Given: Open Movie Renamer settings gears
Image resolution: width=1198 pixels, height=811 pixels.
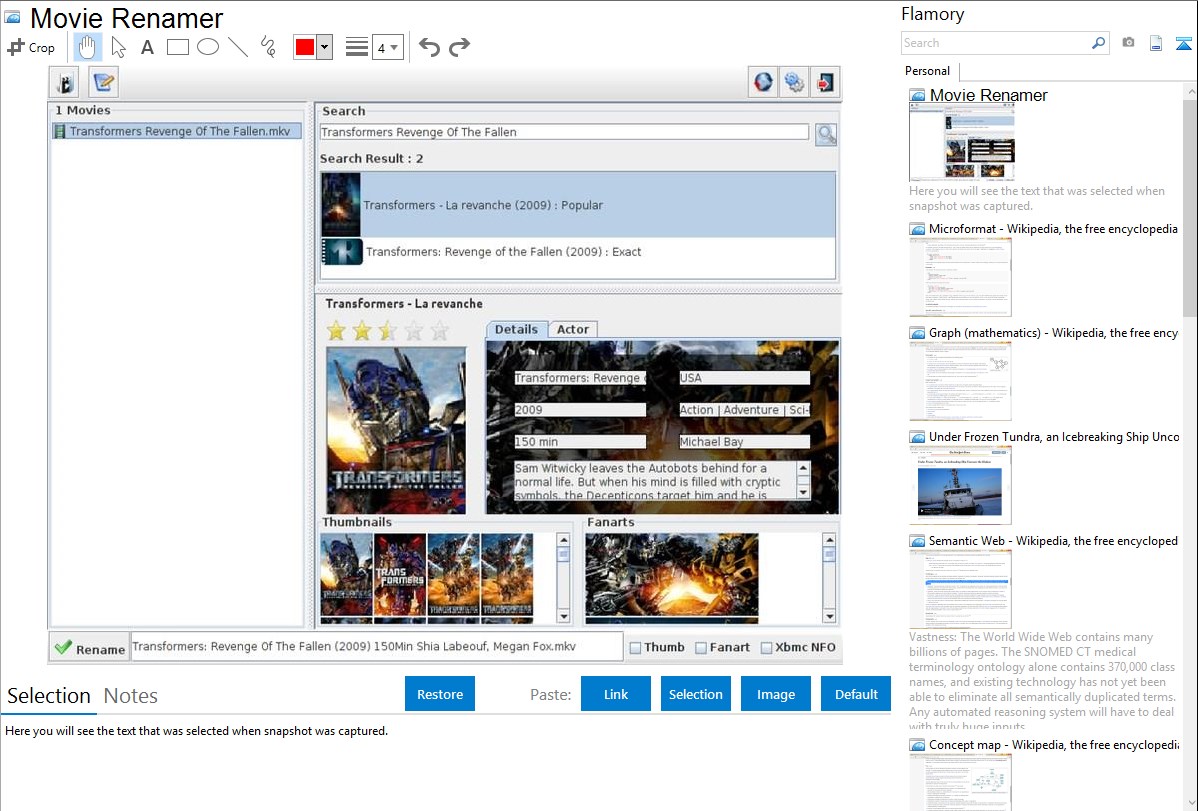Looking at the screenshot, I should [x=794, y=82].
